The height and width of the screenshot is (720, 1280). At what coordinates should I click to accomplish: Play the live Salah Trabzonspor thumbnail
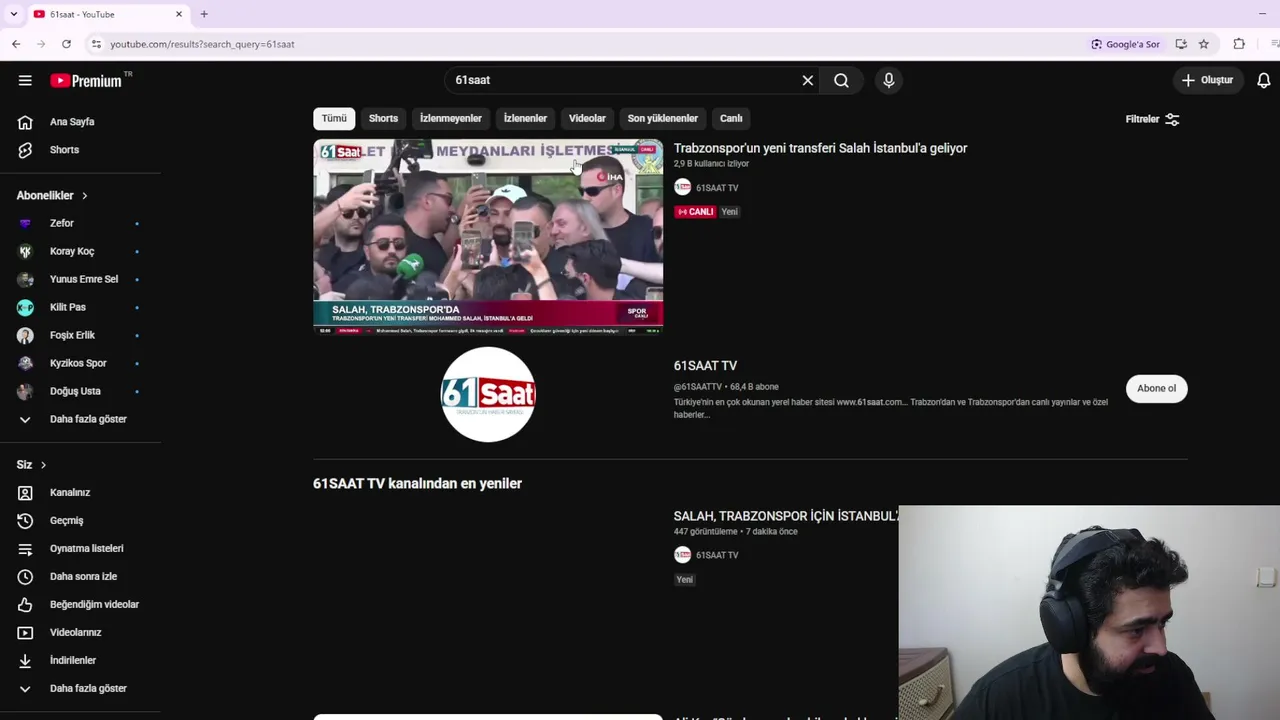pyautogui.click(x=488, y=236)
